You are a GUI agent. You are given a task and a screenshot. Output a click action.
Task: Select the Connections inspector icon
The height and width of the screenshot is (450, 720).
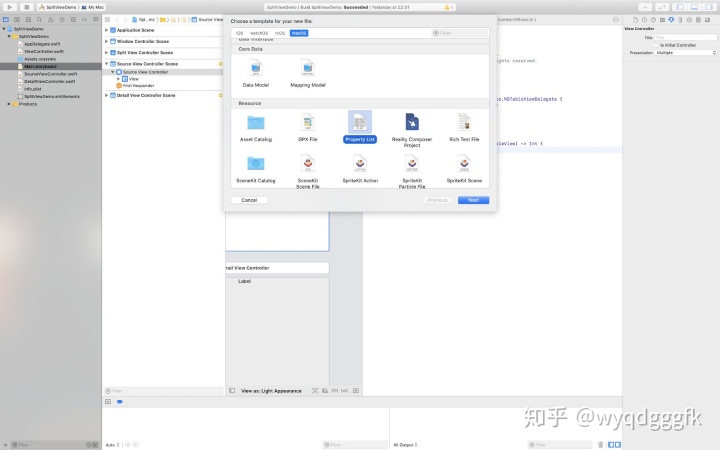tap(689, 20)
